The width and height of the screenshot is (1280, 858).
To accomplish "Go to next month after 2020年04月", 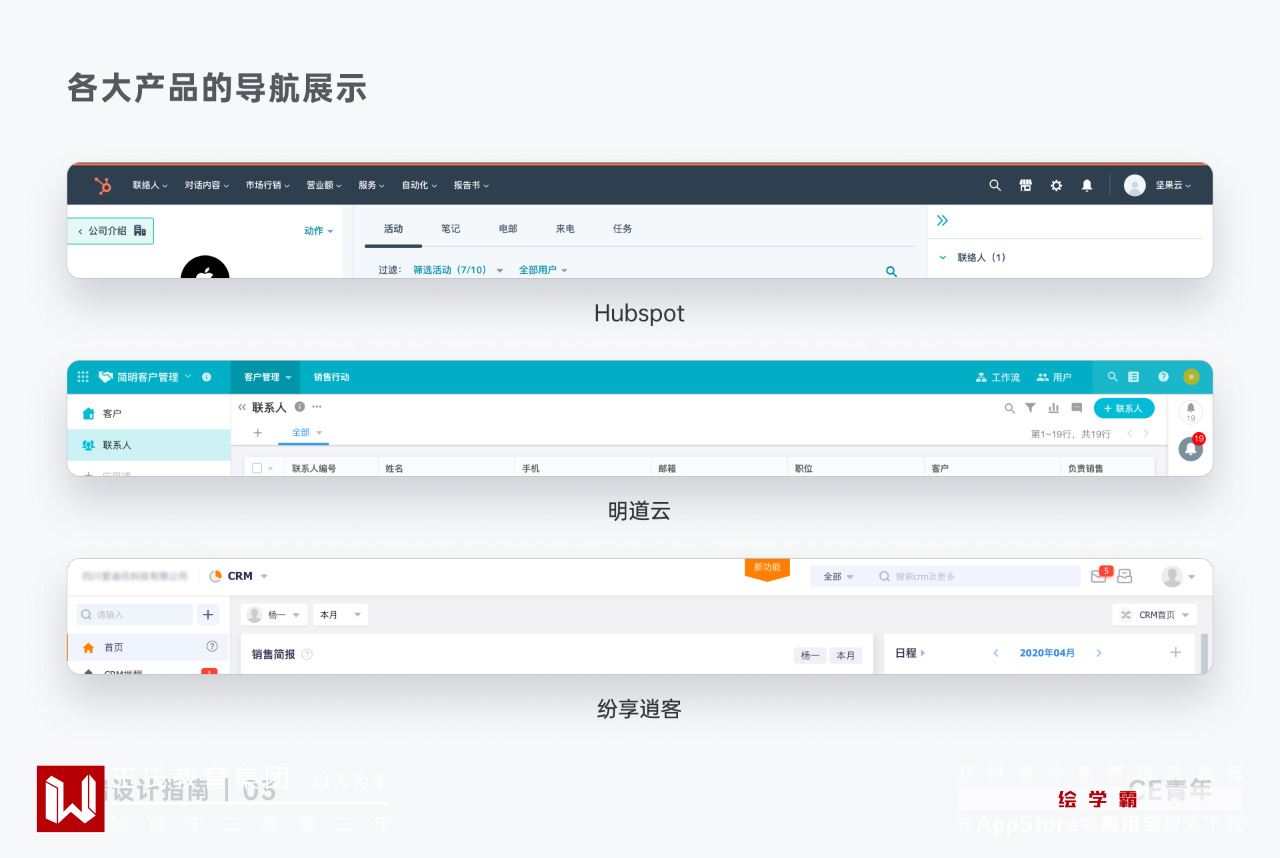I will coord(1099,653).
